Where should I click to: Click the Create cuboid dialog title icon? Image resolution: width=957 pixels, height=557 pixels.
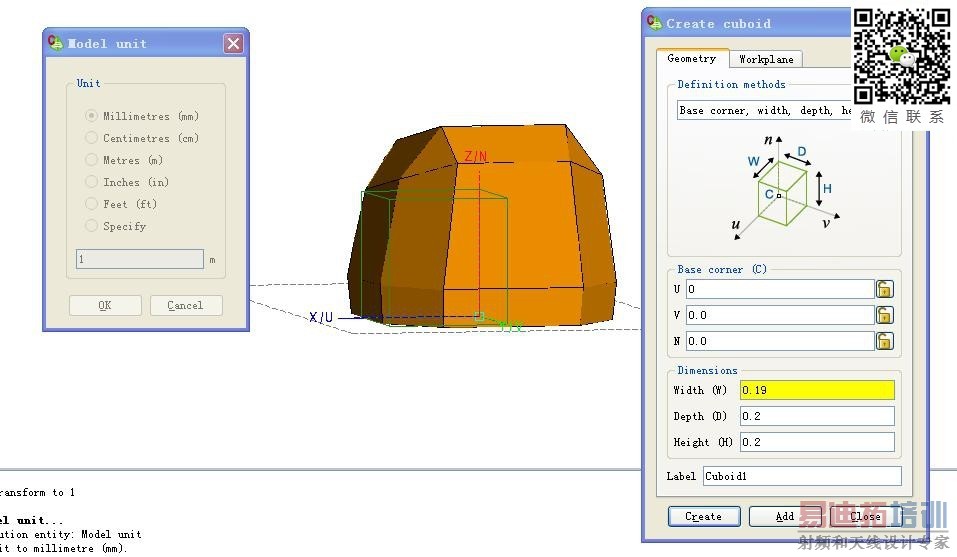click(x=654, y=23)
